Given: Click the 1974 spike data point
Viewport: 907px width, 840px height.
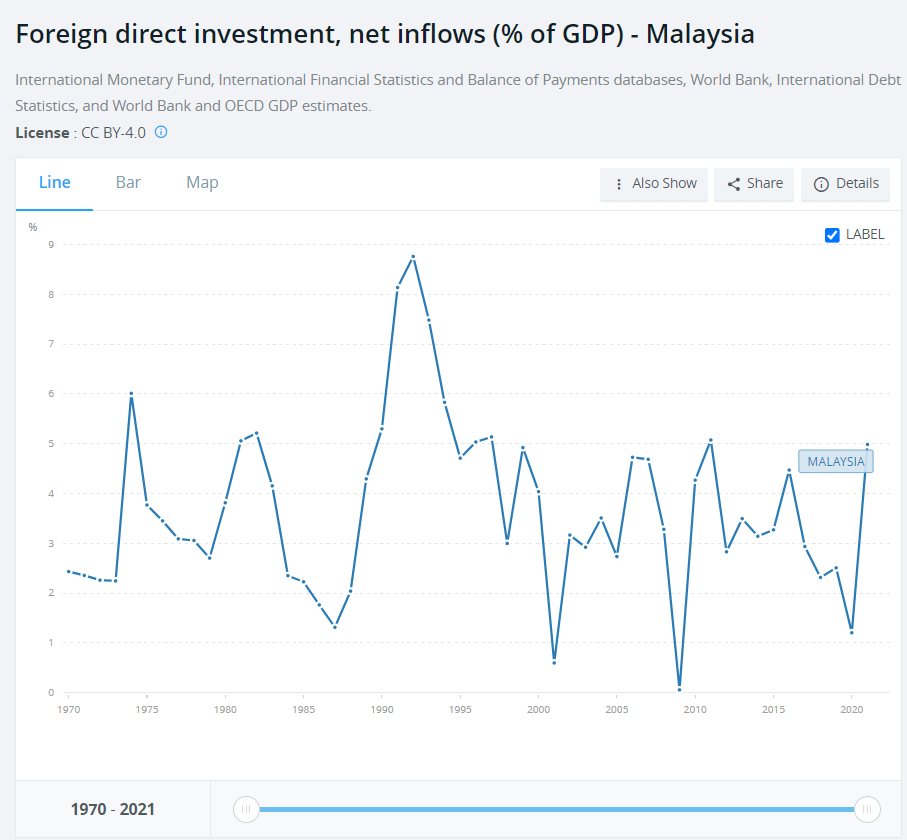Looking at the screenshot, I should pyautogui.click(x=131, y=394).
